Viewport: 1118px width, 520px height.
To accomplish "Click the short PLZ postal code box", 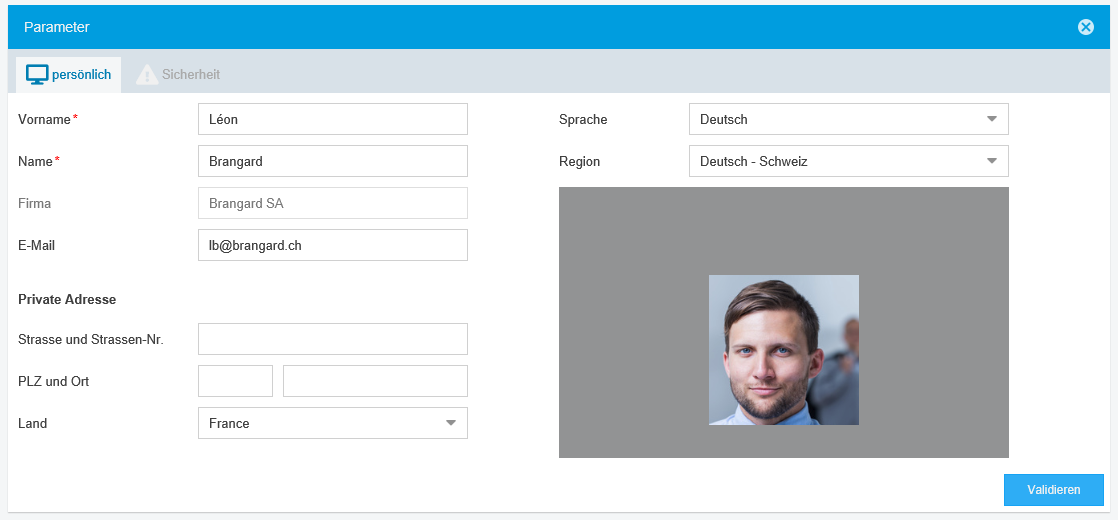I will (x=235, y=381).
